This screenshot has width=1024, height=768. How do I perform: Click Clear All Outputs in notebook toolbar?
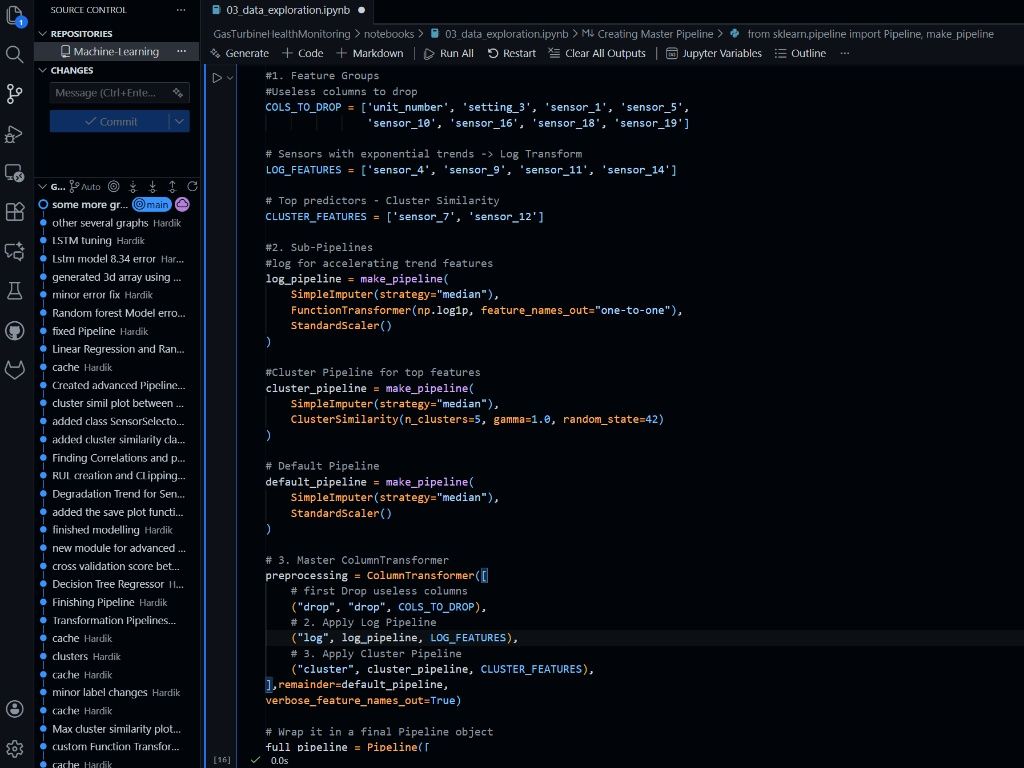[x=597, y=53]
